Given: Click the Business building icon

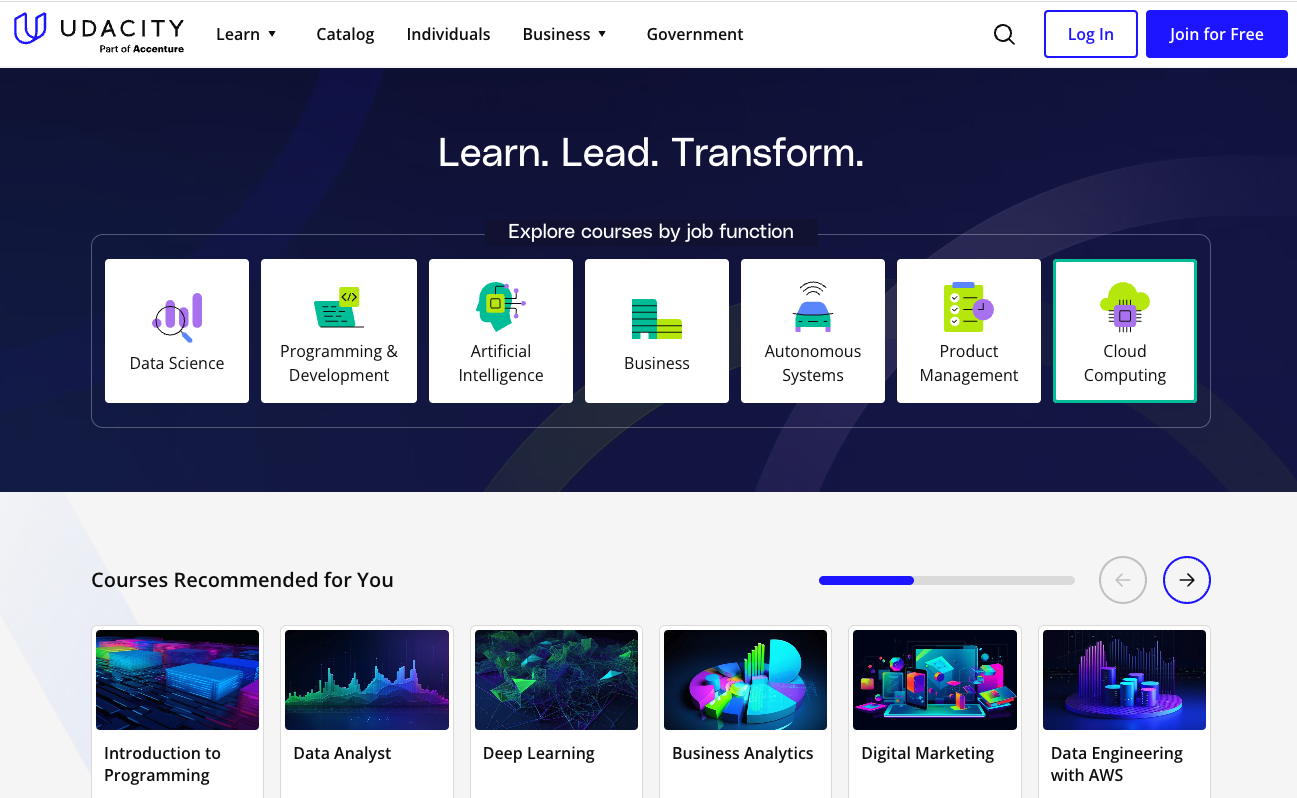Looking at the screenshot, I should 656,318.
